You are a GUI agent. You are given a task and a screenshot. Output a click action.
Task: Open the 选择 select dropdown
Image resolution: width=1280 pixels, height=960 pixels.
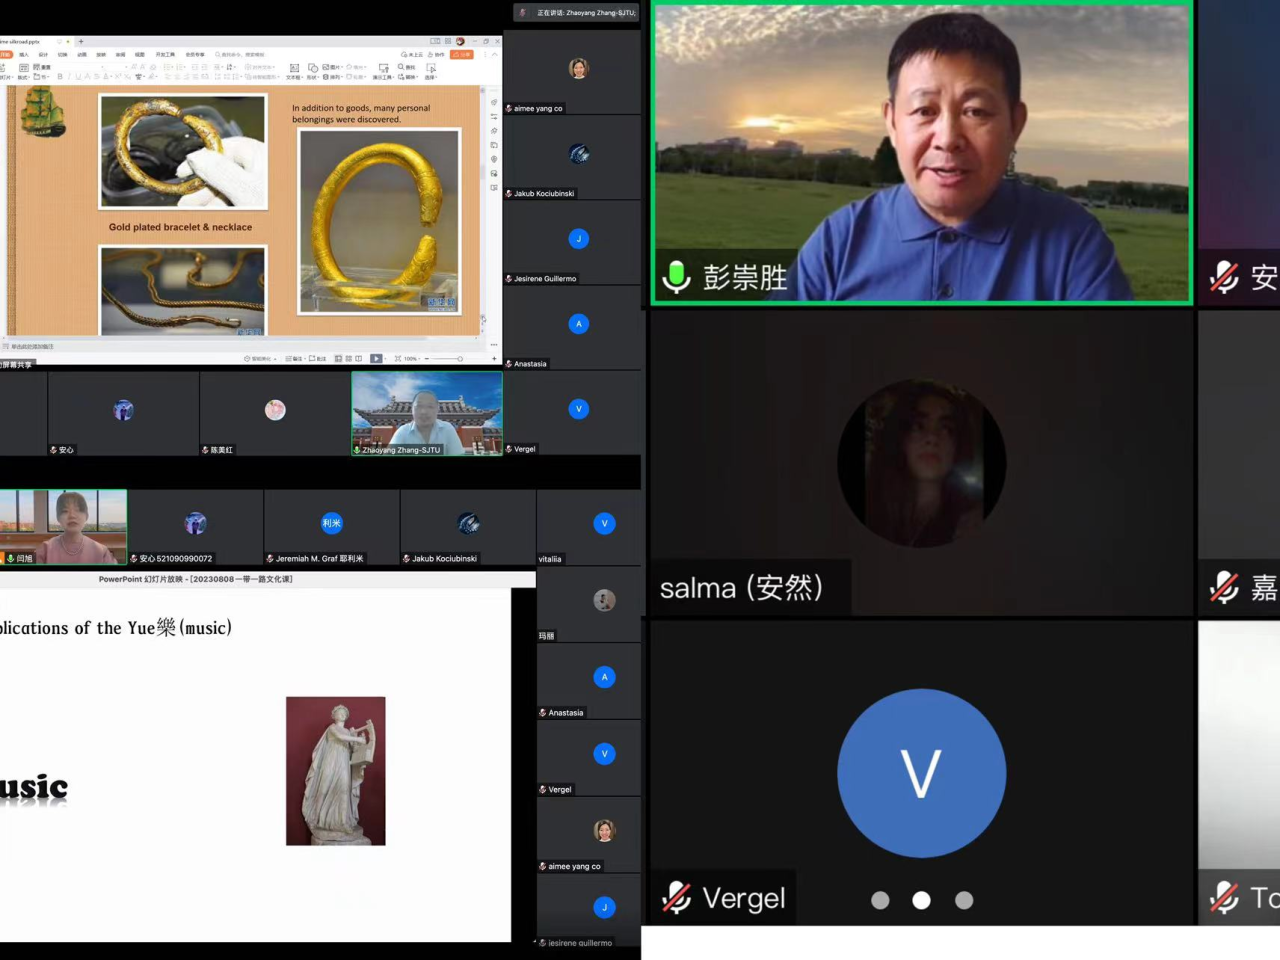click(431, 71)
